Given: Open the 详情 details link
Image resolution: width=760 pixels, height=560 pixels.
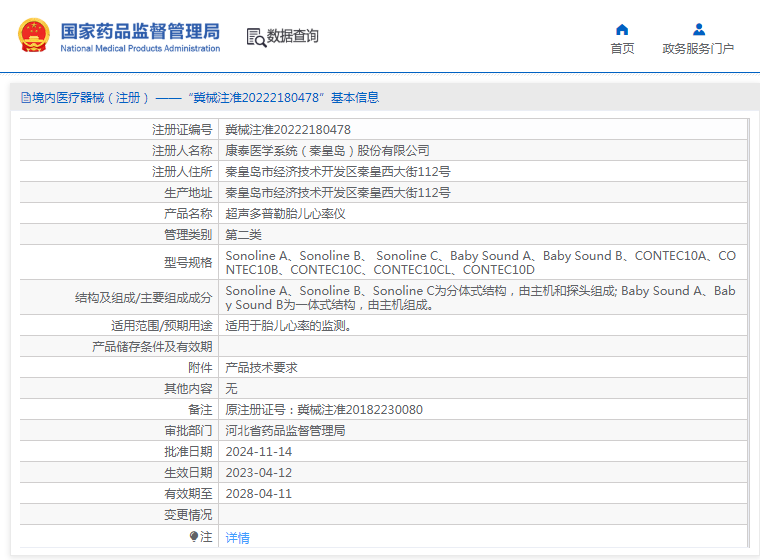Looking at the screenshot, I should (x=238, y=538).
